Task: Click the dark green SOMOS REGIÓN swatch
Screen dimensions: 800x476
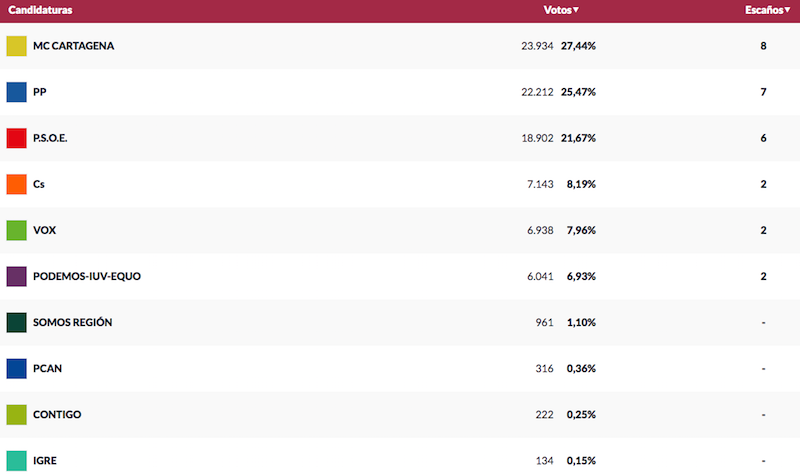Action: click(16, 322)
